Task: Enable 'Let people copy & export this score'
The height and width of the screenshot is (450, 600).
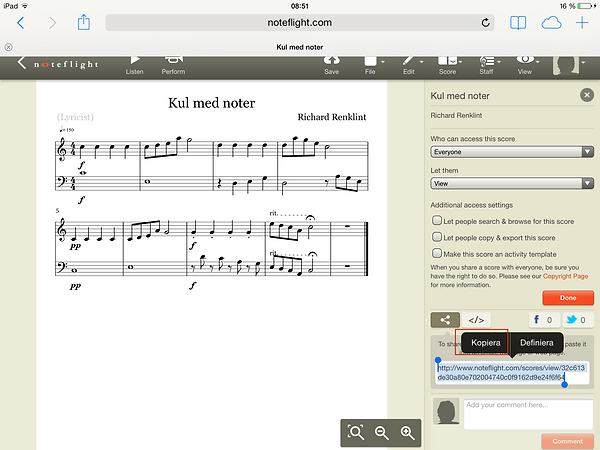Action: pyautogui.click(x=437, y=237)
